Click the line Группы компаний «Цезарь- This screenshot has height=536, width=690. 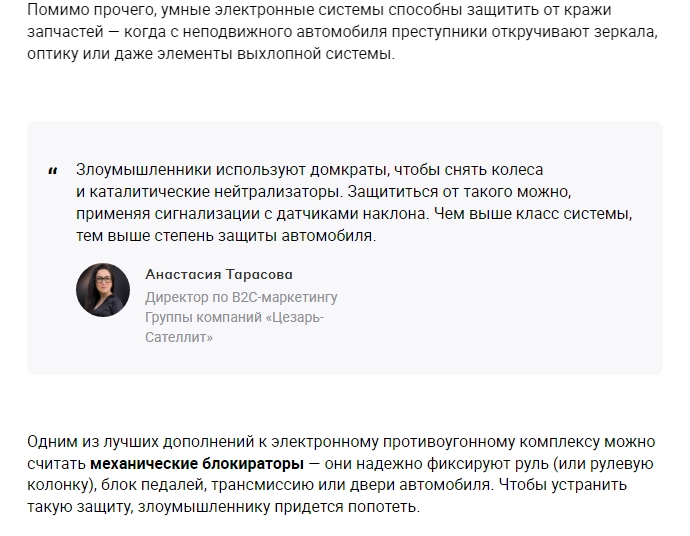coord(235,317)
